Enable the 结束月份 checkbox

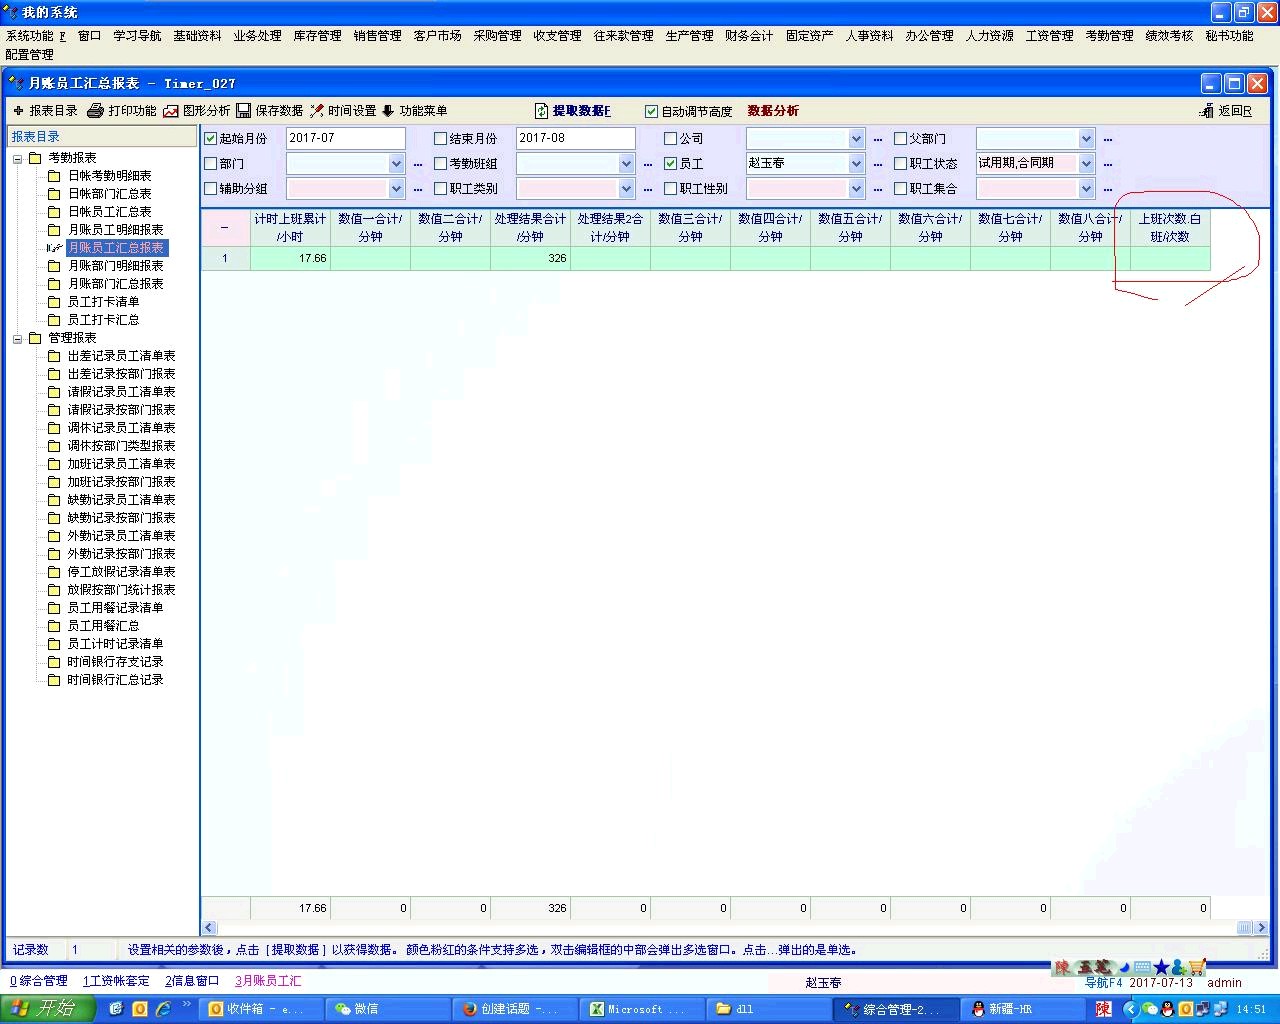point(441,139)
